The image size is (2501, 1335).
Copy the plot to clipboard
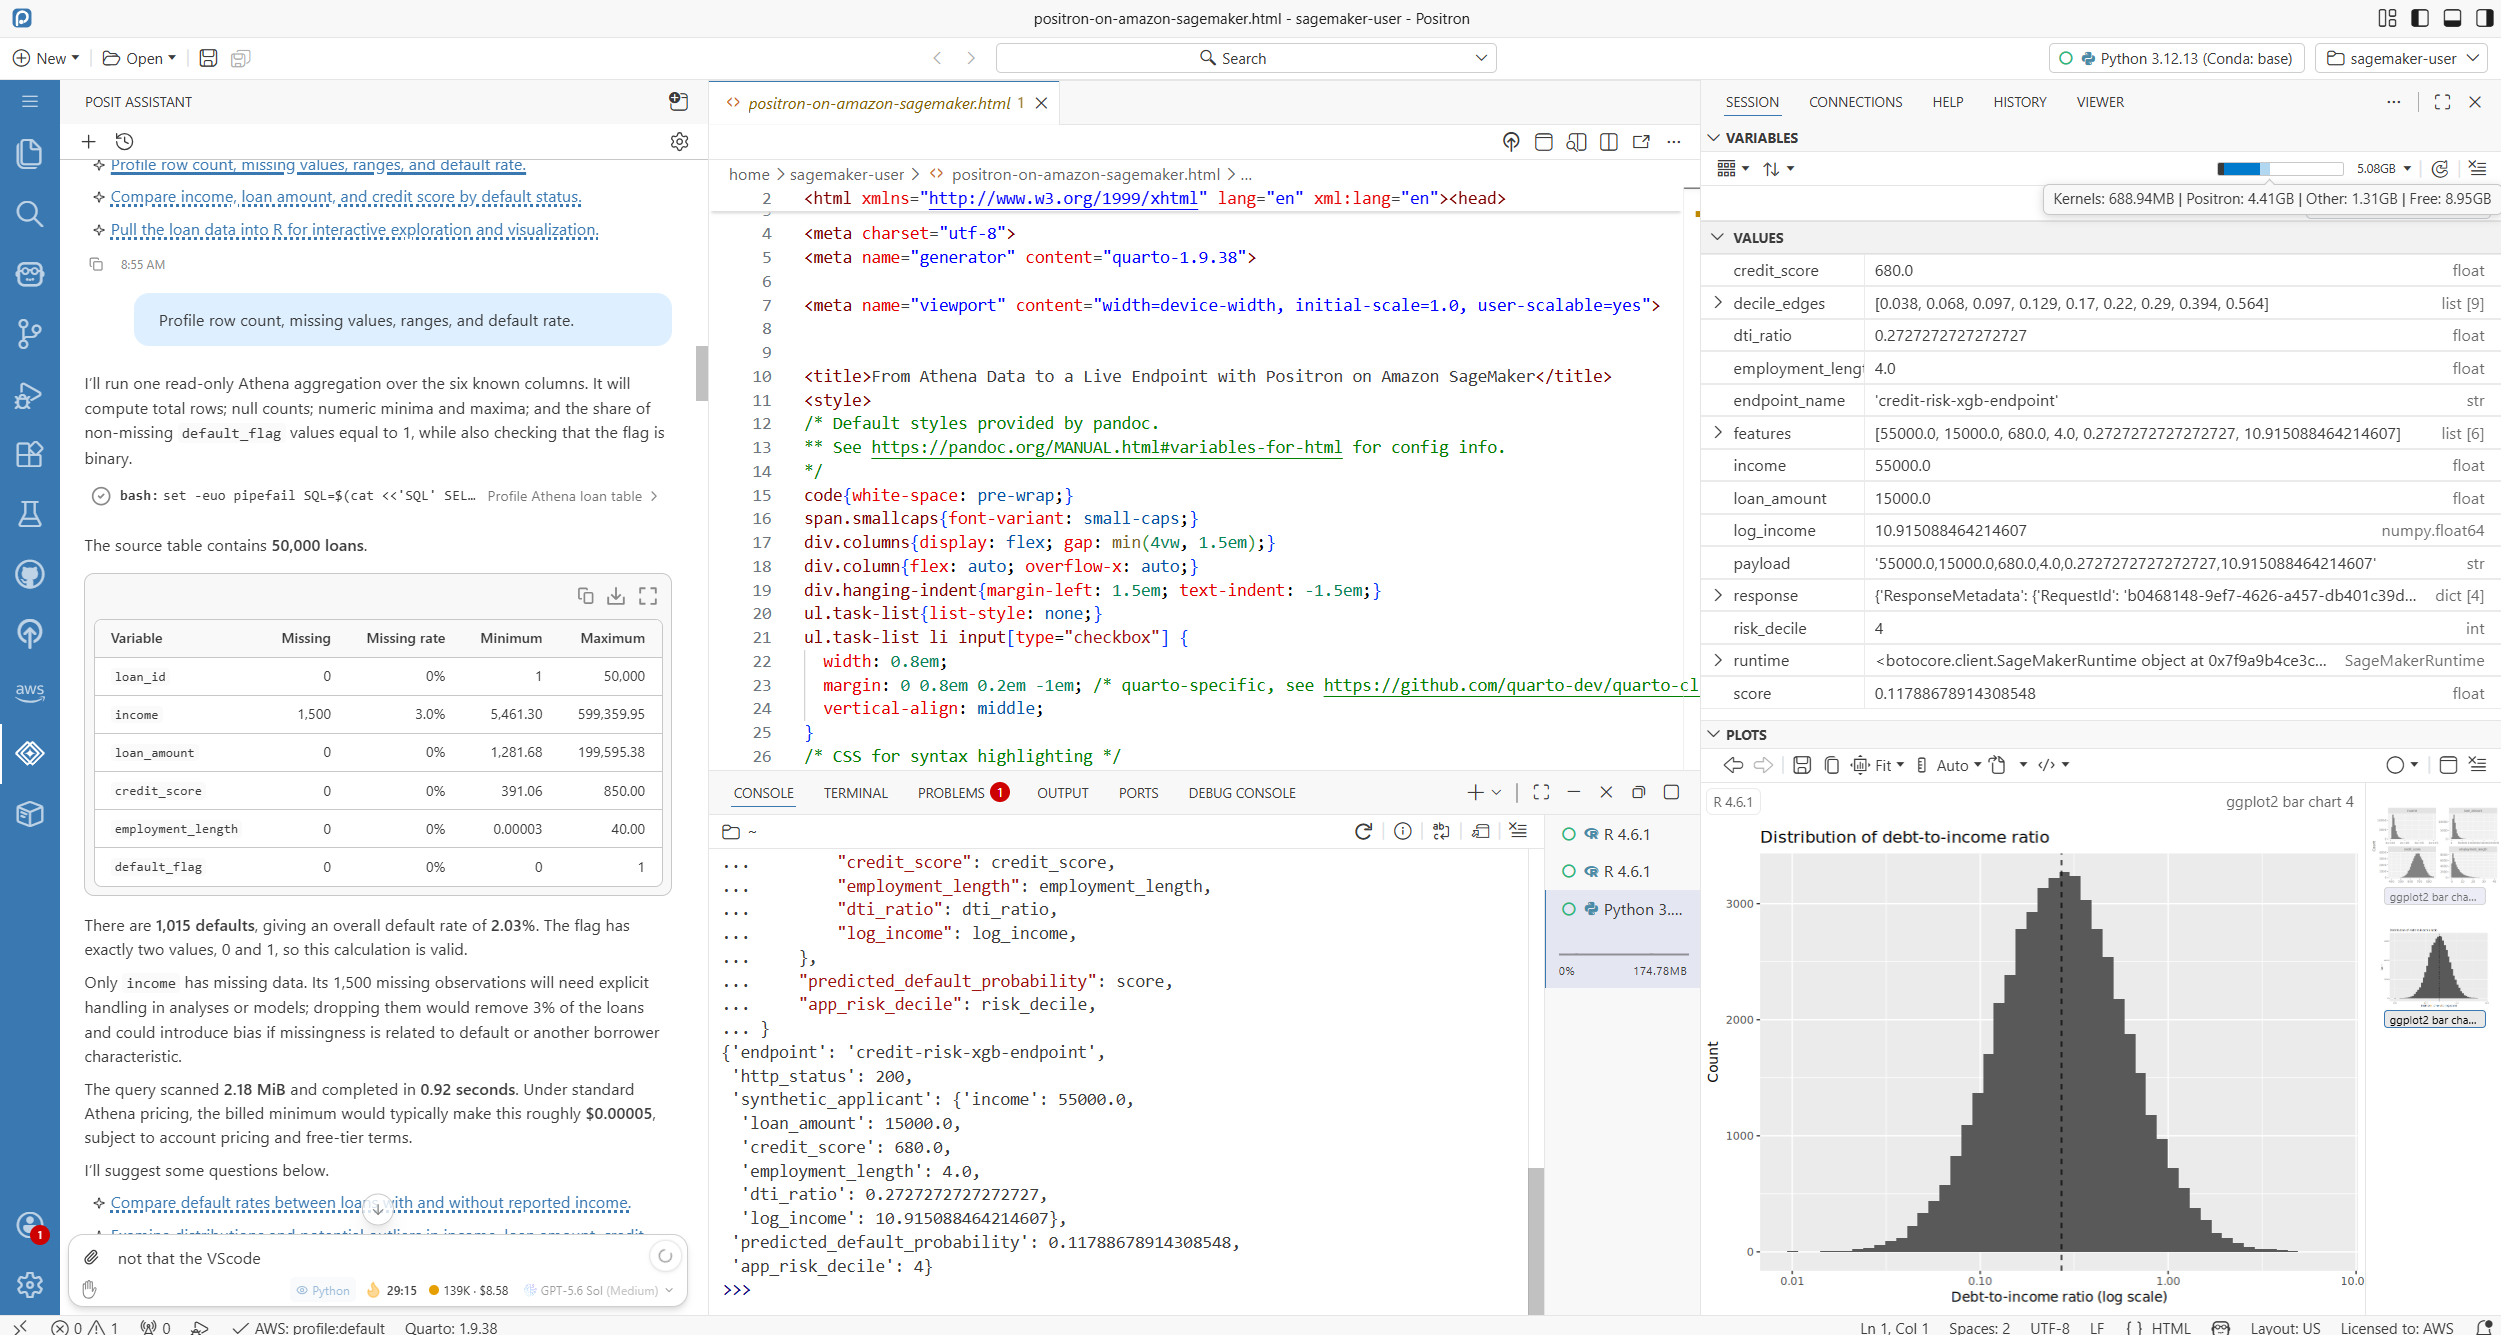pos(1831,765)
